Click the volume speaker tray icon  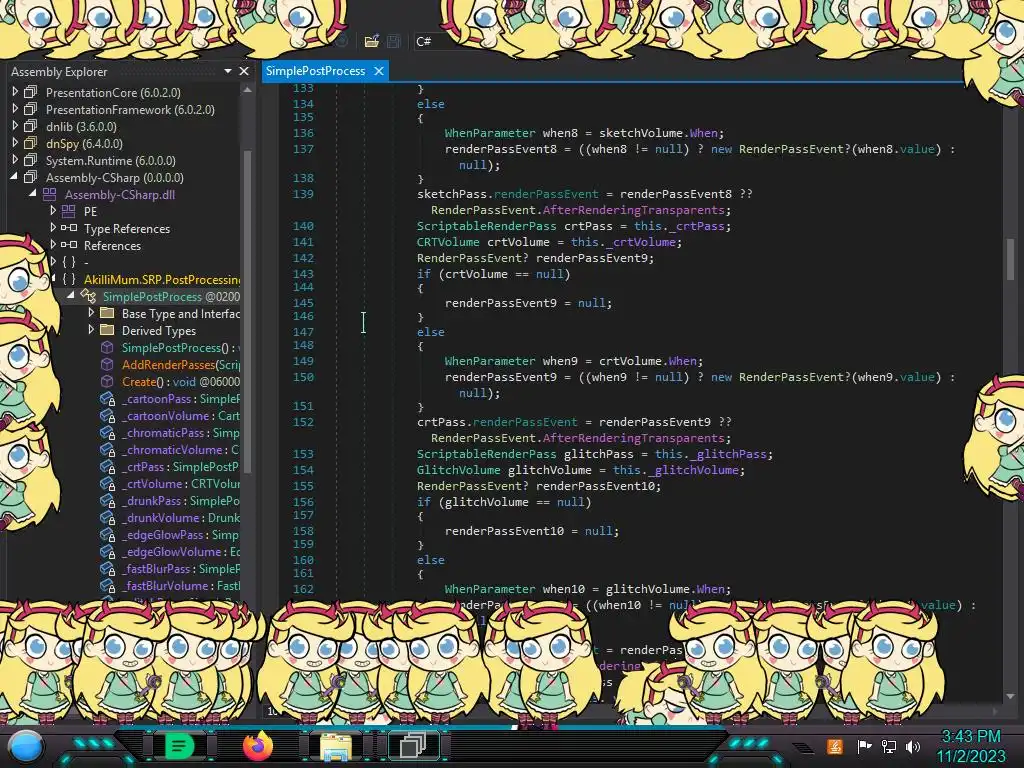tap(913, 746)
